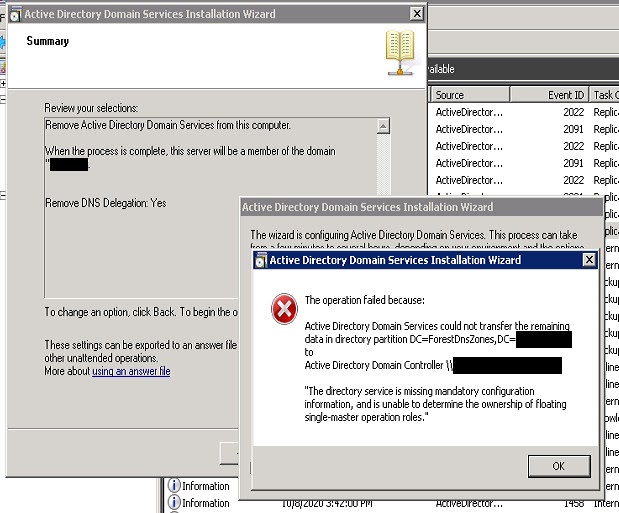
Task: Click the 'Summary' heading in the wizard
Action: coord(47,41)
